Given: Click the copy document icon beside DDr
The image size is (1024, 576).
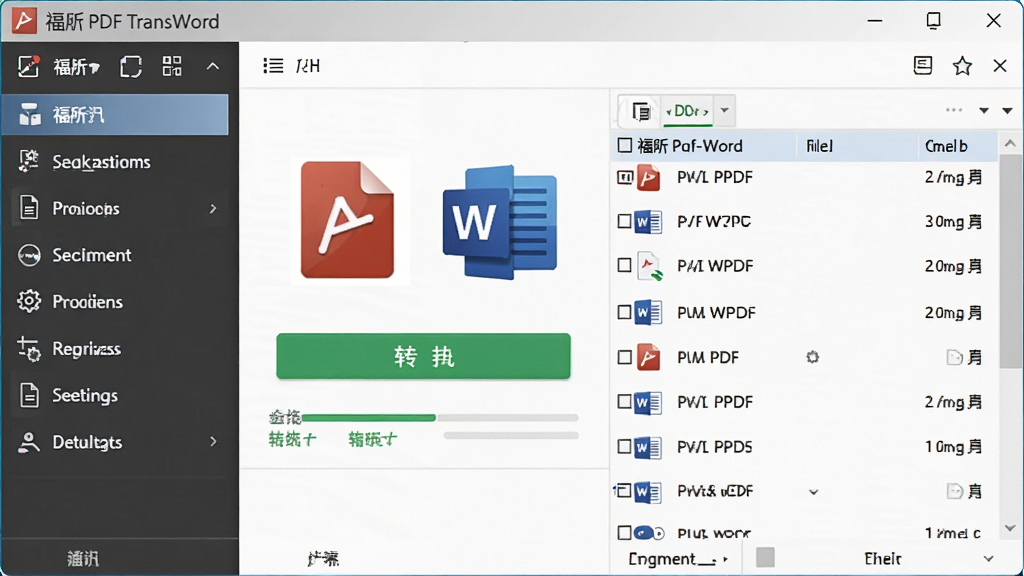Looking at the screenshot, I should 641,112.
